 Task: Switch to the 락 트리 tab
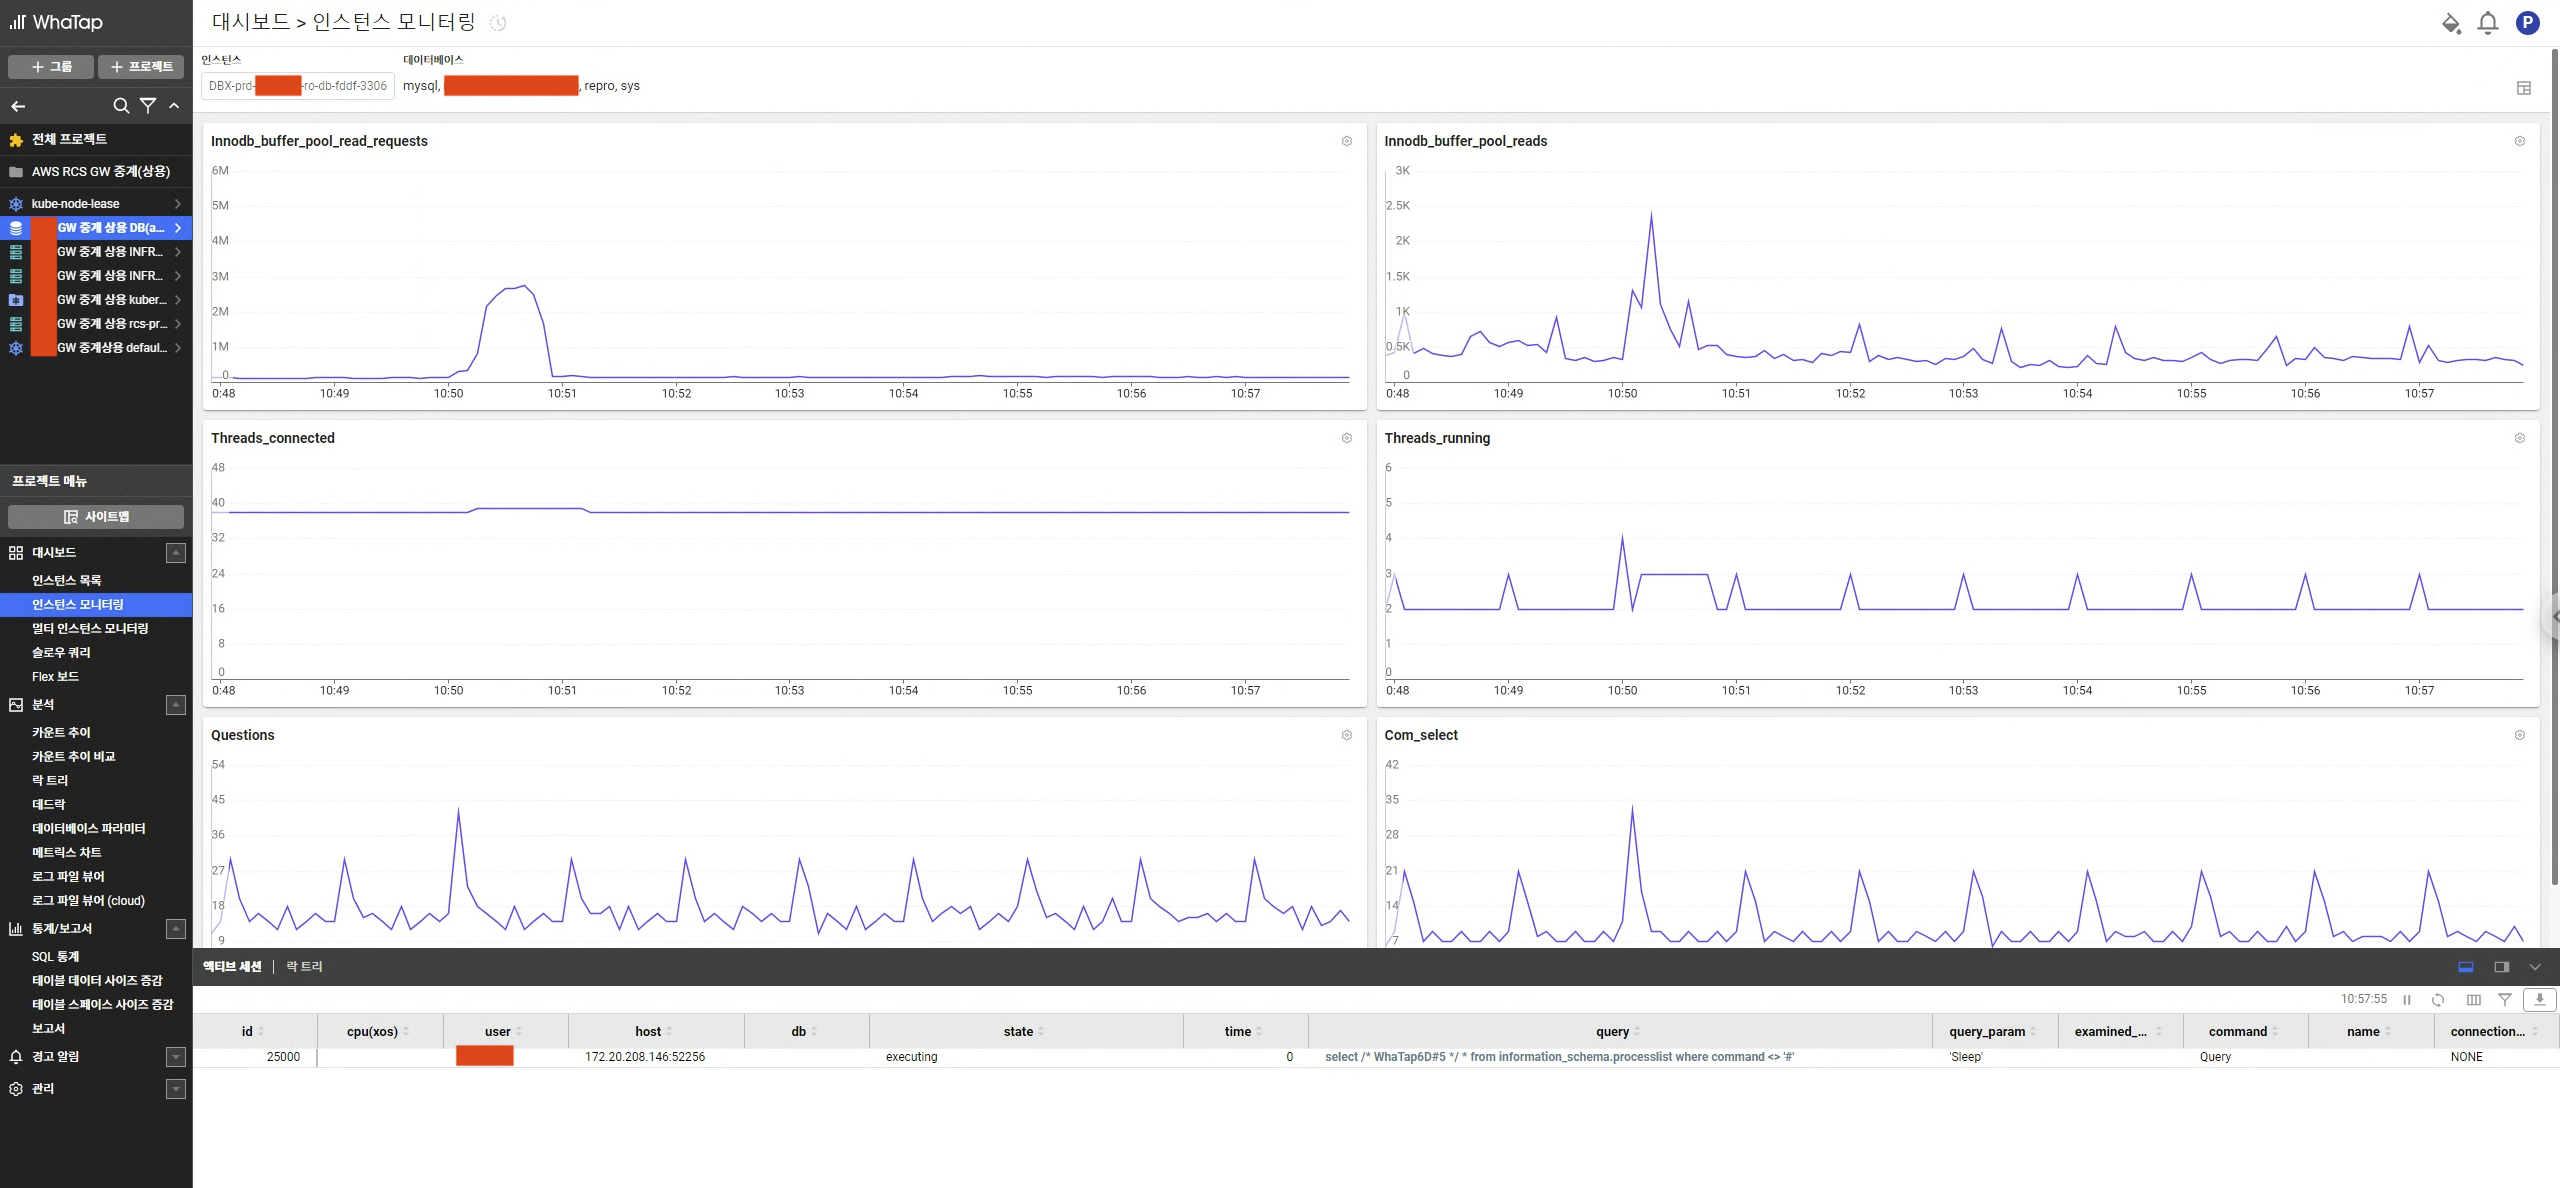tap(304, 967)
